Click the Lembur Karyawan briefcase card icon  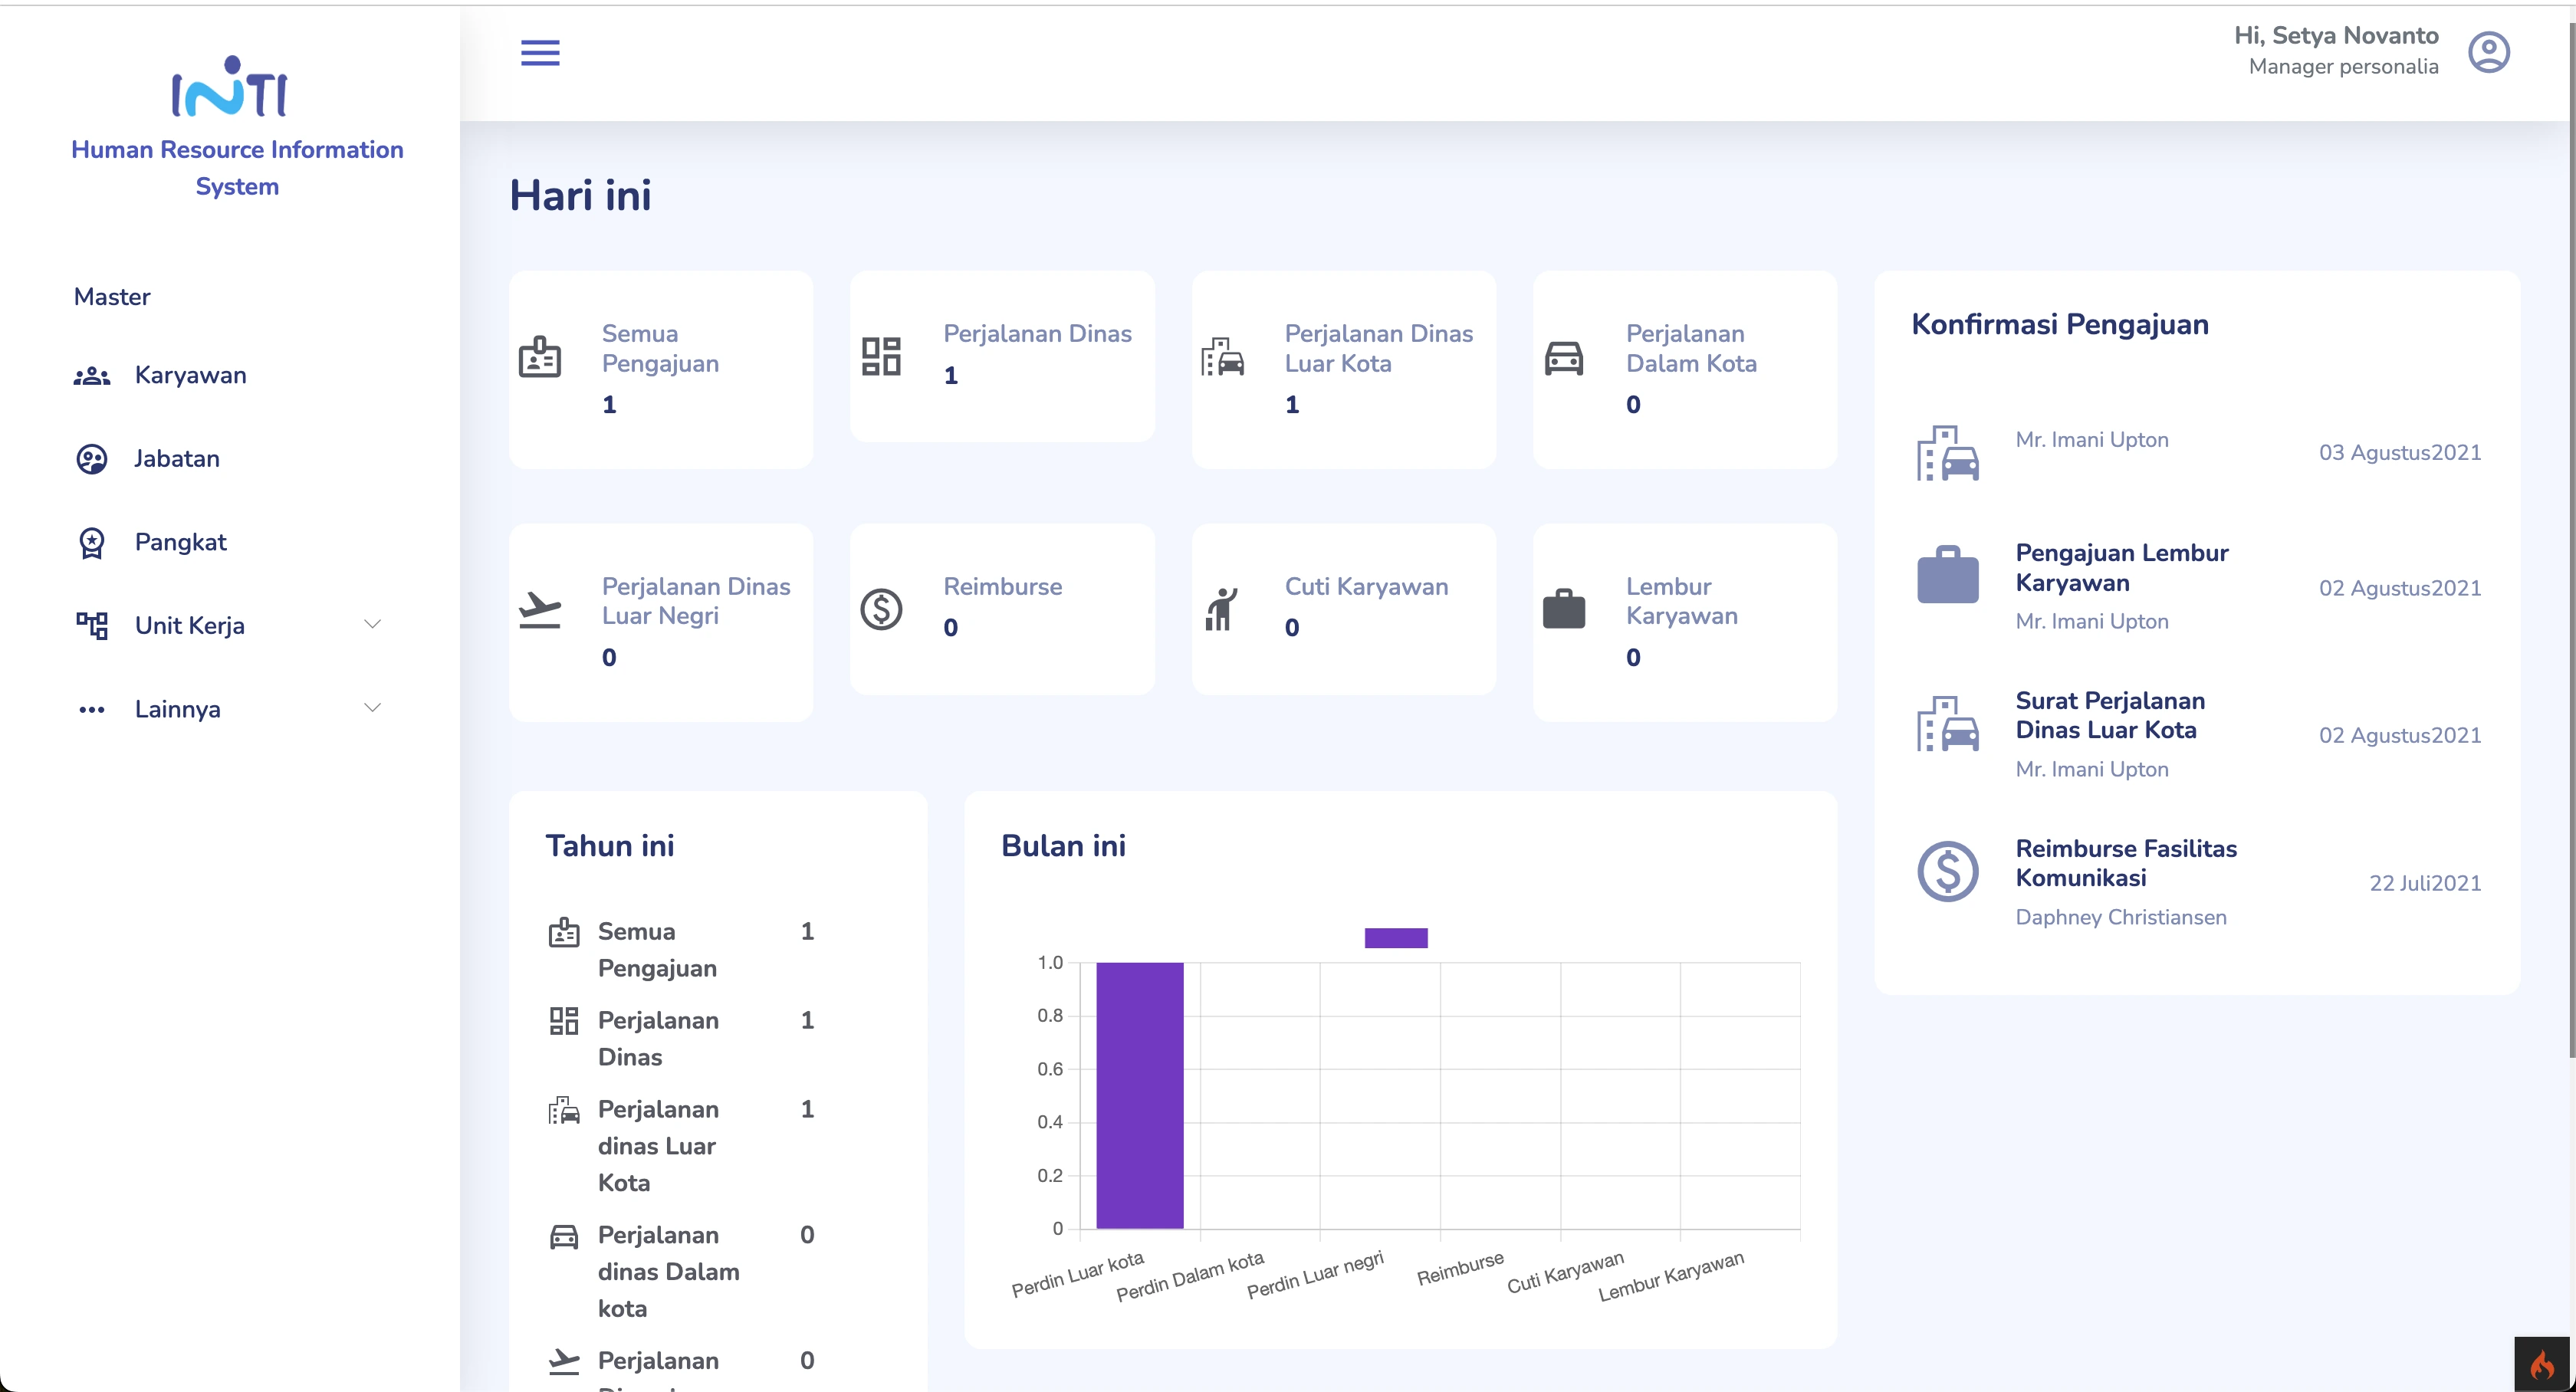pyautogui.click(x=1564, y=609)
